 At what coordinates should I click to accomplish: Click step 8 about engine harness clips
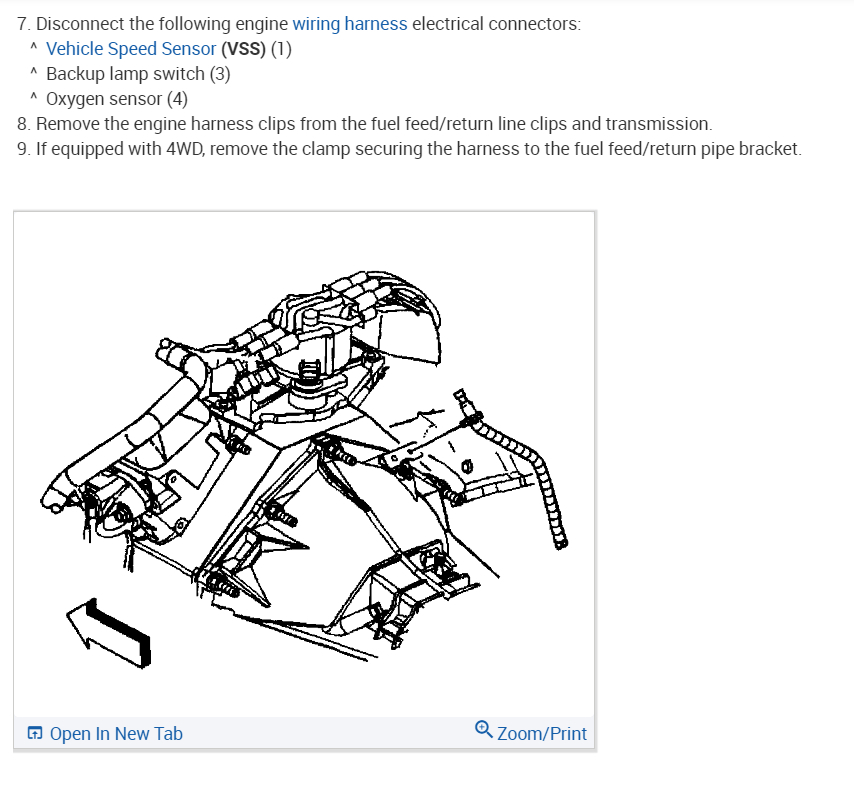tap(364, 124)
